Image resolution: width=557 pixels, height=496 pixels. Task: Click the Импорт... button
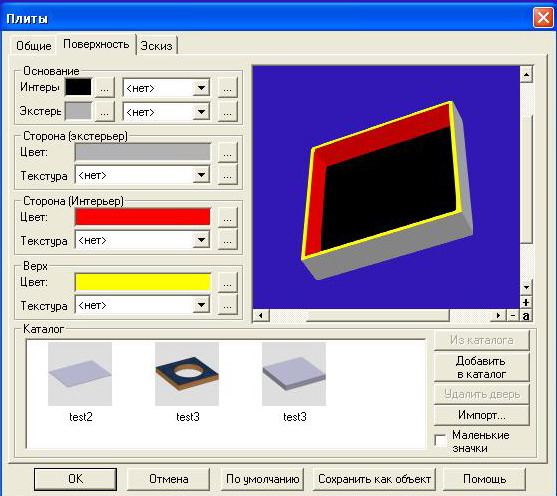pos(482,415)
